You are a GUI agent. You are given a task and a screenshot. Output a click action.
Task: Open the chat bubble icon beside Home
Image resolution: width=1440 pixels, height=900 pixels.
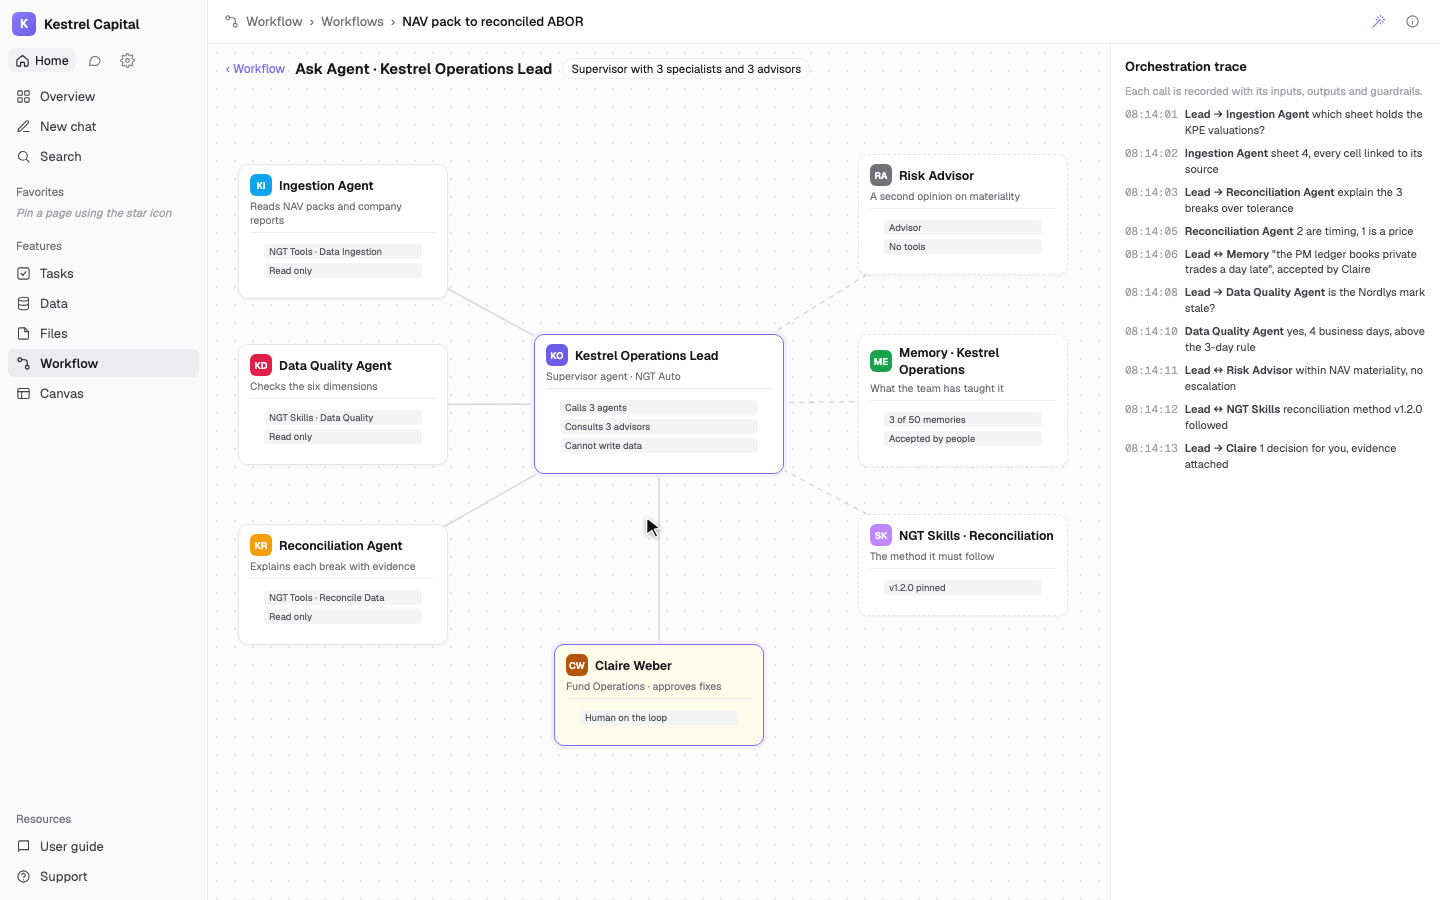point(95,61)
